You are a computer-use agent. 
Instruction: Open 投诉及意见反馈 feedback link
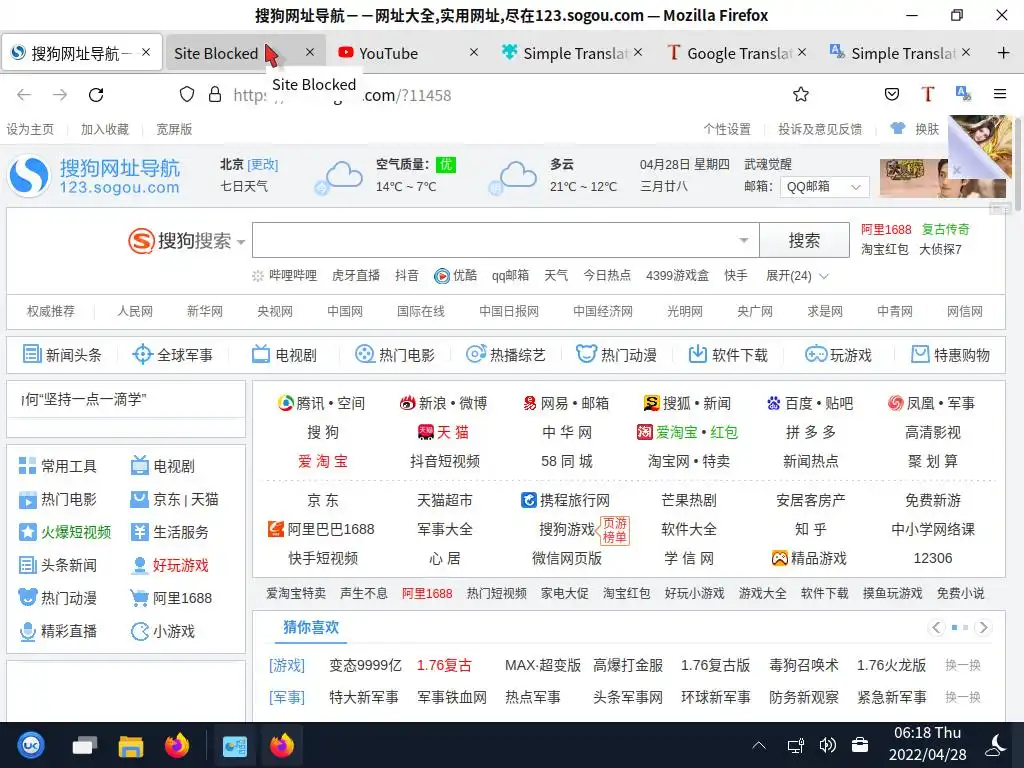point(820,129)
